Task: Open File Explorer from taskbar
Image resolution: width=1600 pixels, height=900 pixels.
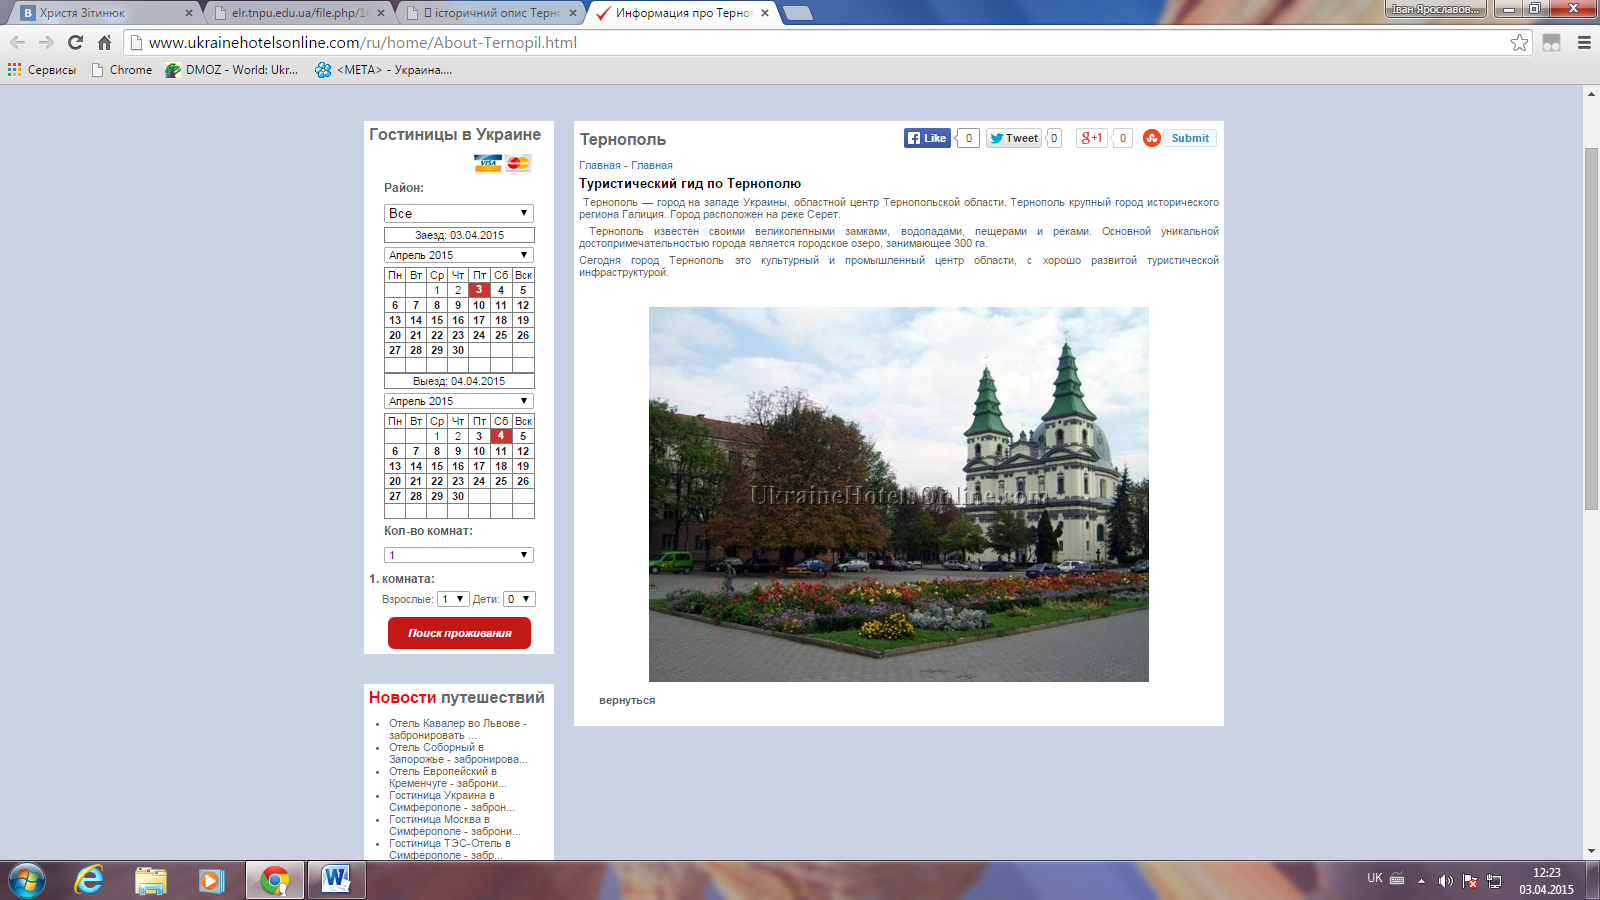Action: click(x=151, y=880)
